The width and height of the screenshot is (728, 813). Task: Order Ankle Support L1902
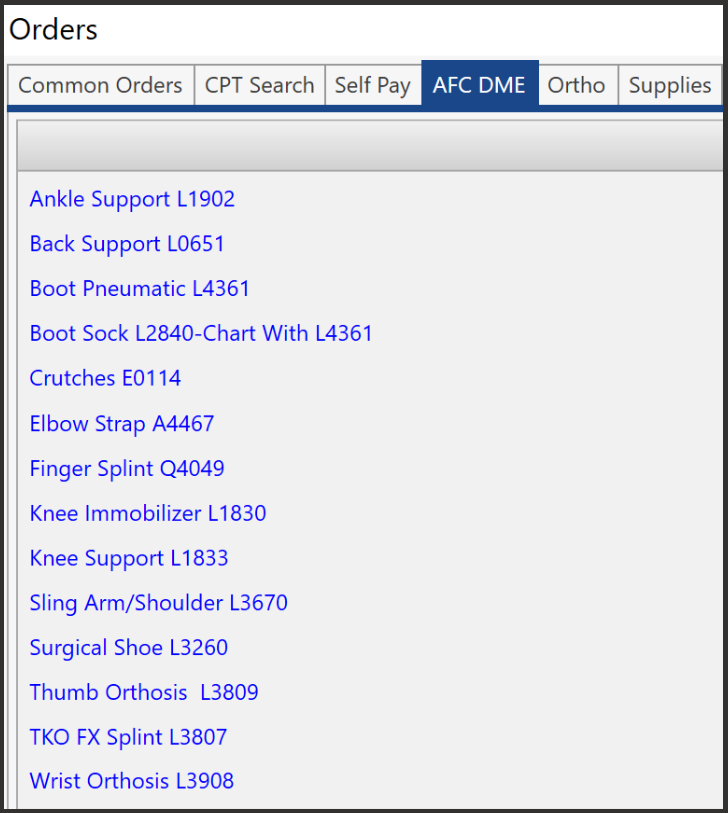132,199
